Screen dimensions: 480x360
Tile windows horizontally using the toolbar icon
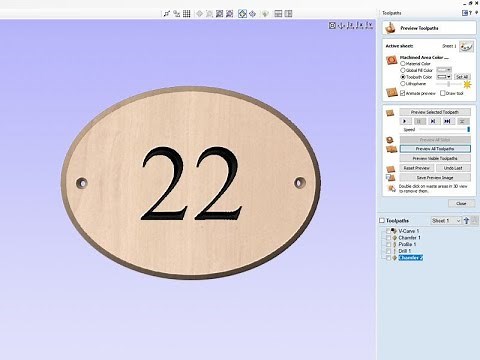pyautogui.click(x=278, y=14)
